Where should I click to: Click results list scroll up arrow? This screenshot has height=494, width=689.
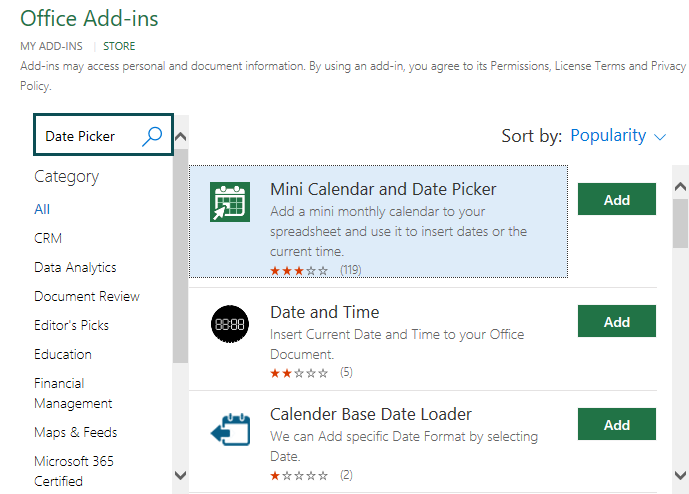[x=680, y=186]
